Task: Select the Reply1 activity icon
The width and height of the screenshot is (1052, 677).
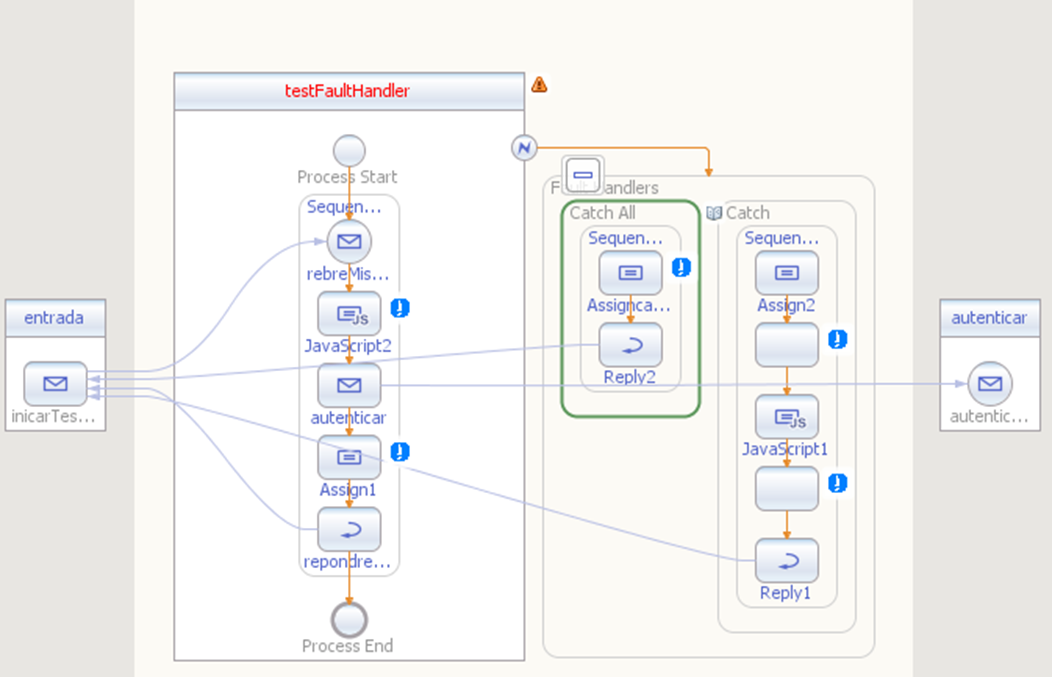Action: tap(786, 560)
